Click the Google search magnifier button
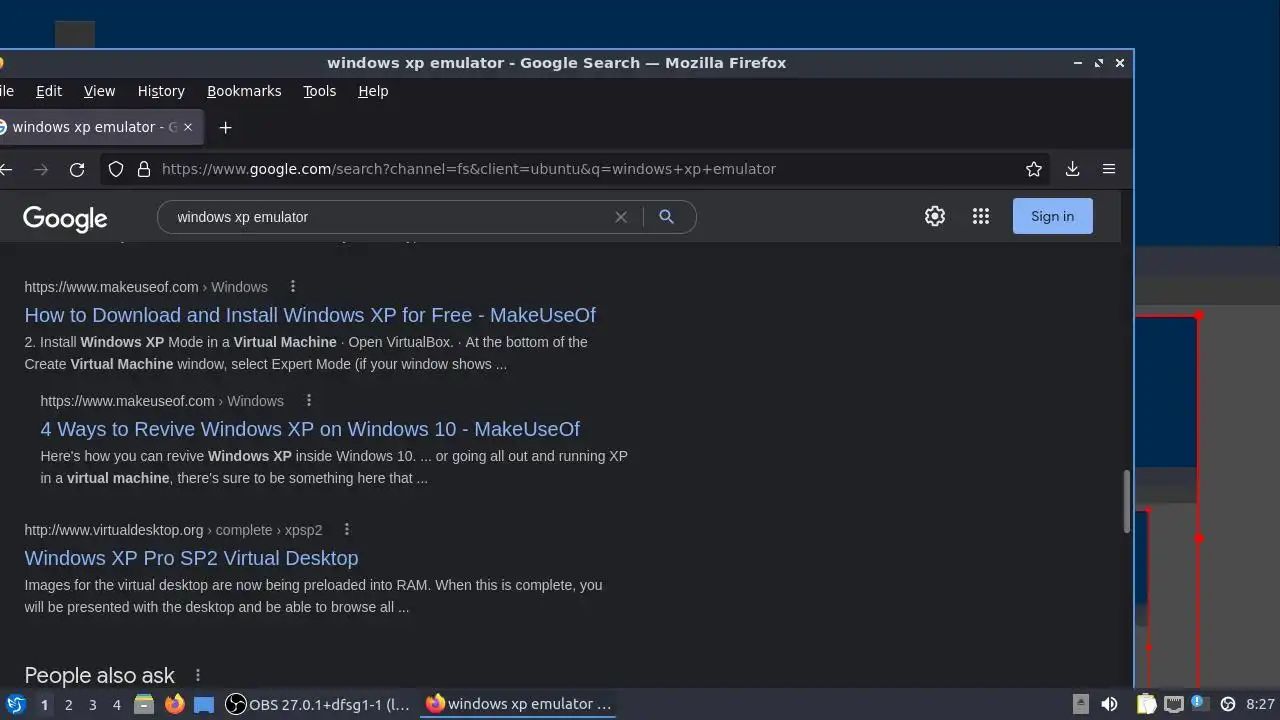The width and height of the screenshot is (1280, 720). coord(666,217)
